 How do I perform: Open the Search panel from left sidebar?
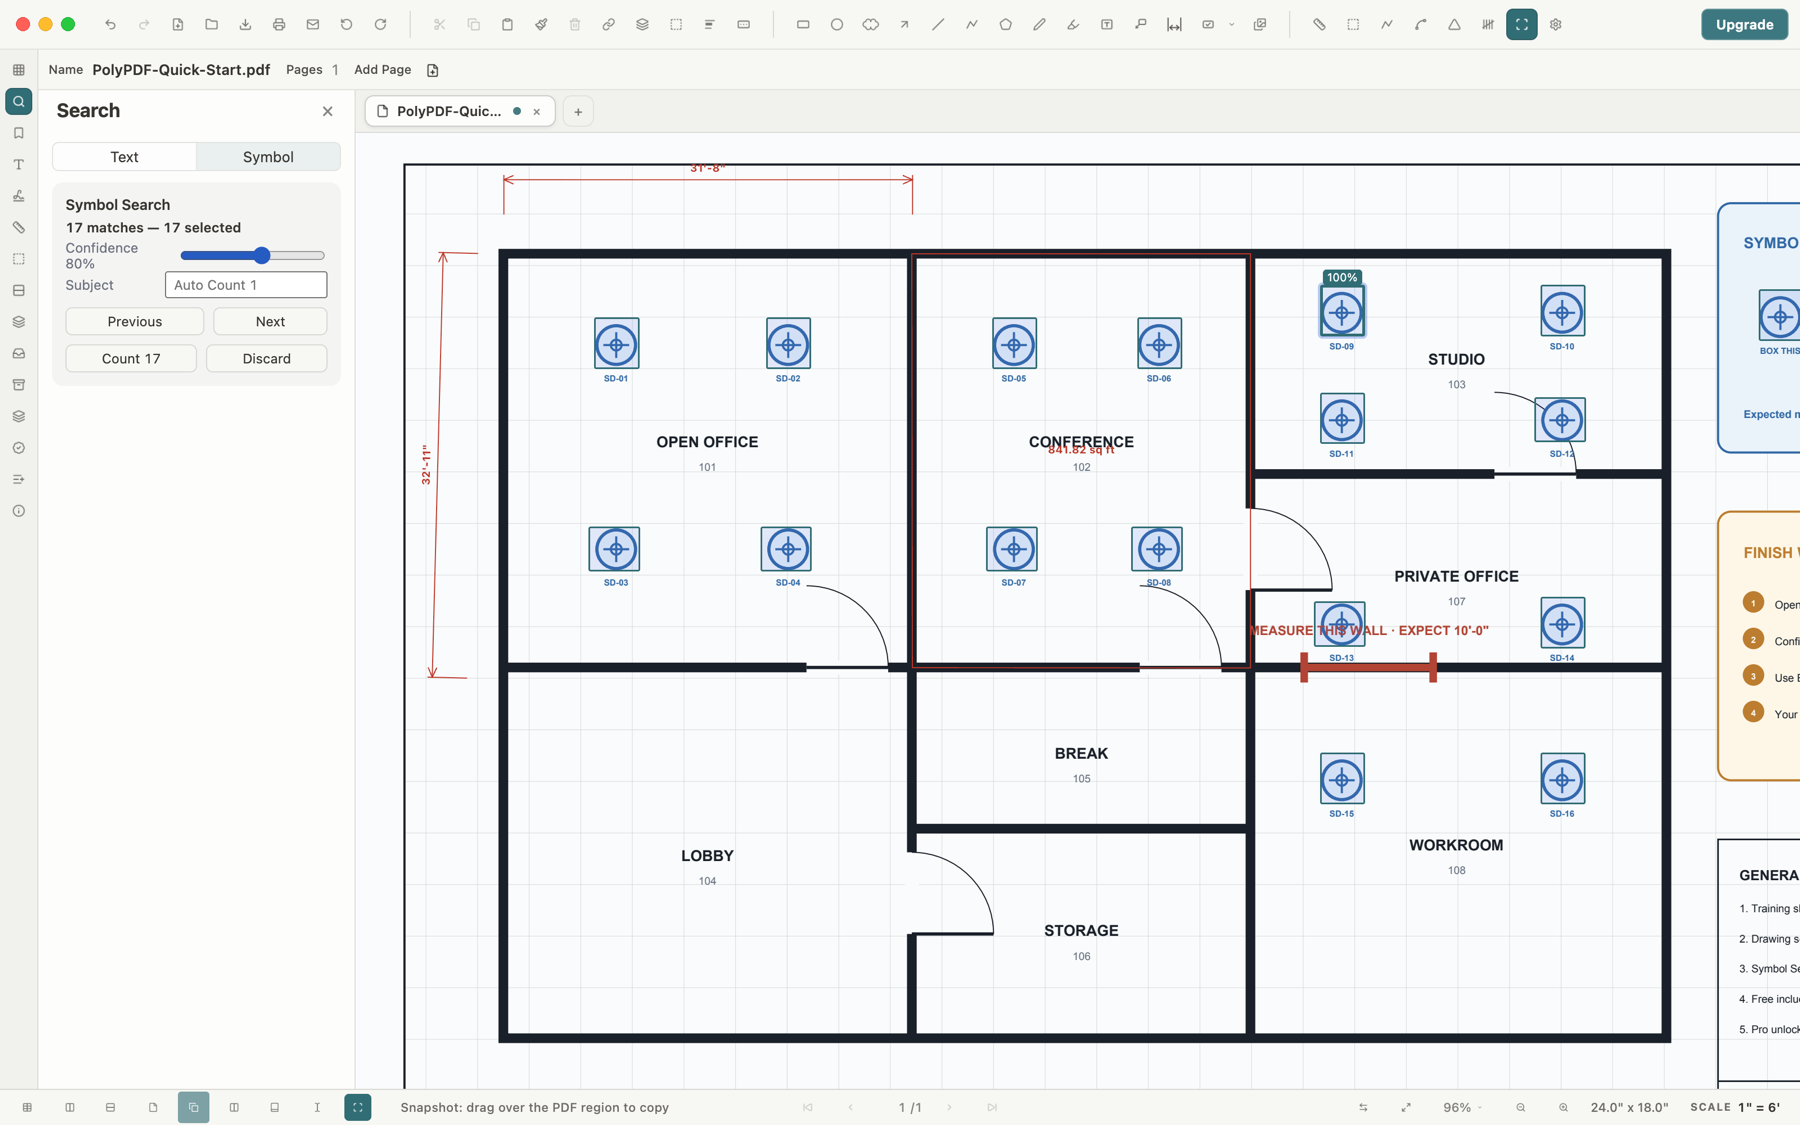pos(19,102)
